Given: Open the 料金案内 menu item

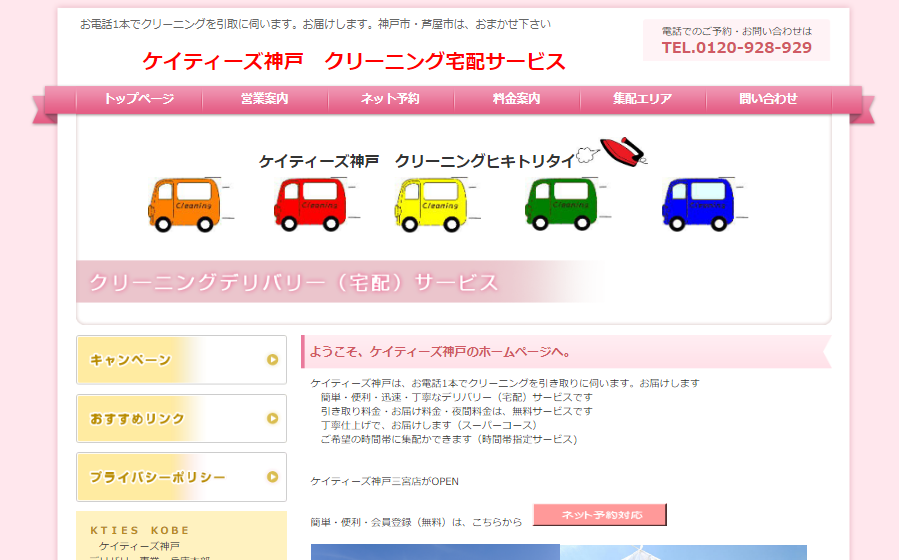Looking at the screenshot, I should (517, 99).
